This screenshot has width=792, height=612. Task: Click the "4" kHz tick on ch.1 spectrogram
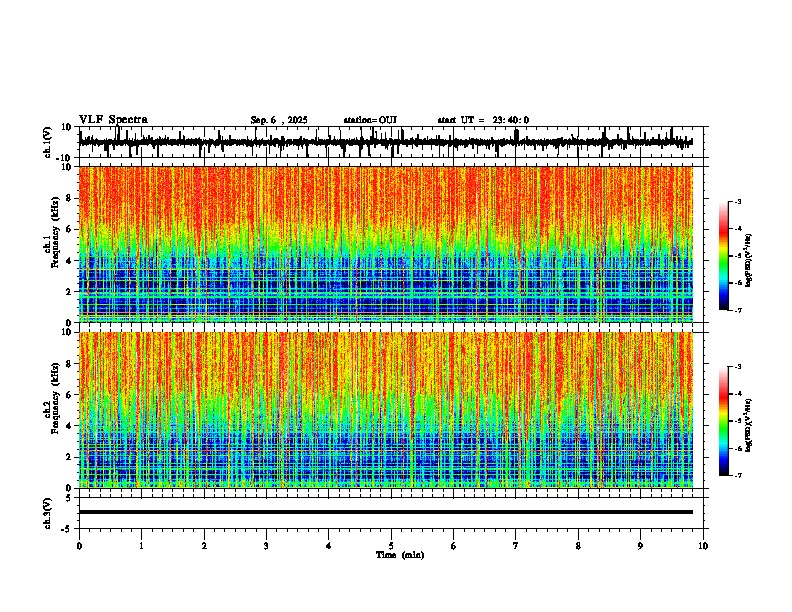coord(69,261)
